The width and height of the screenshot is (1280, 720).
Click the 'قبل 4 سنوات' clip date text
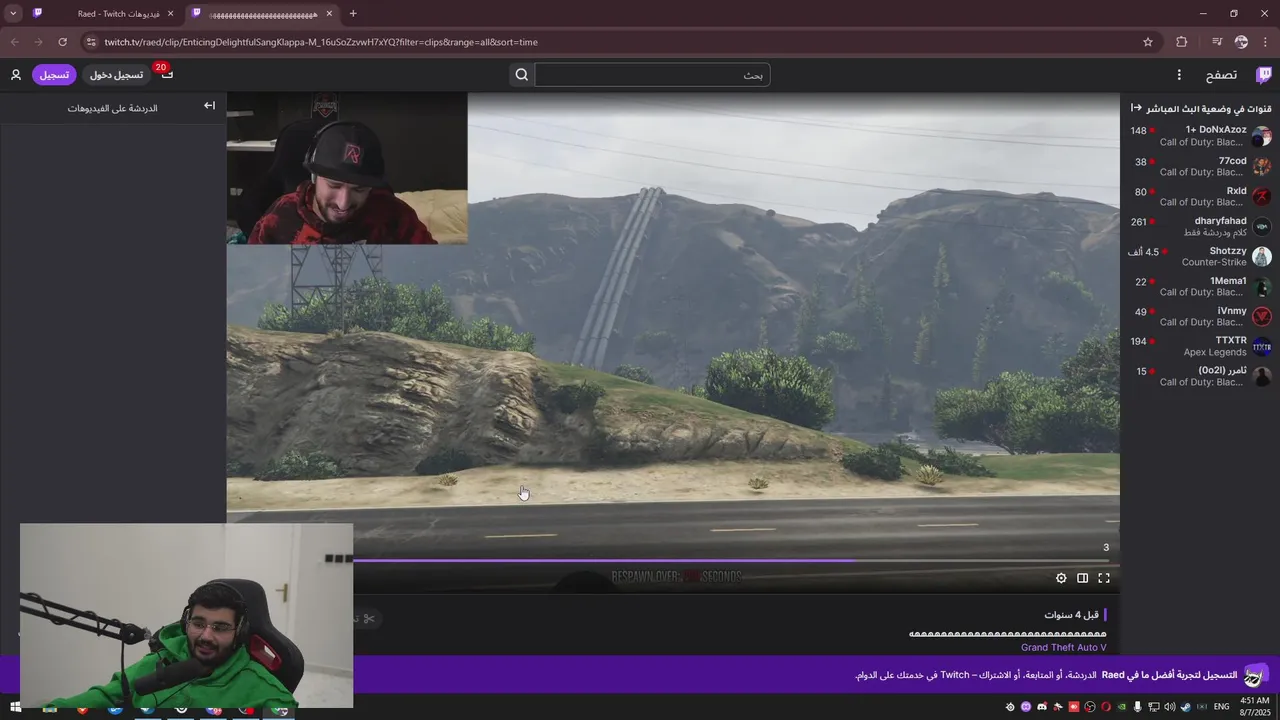pos(1072,615)
